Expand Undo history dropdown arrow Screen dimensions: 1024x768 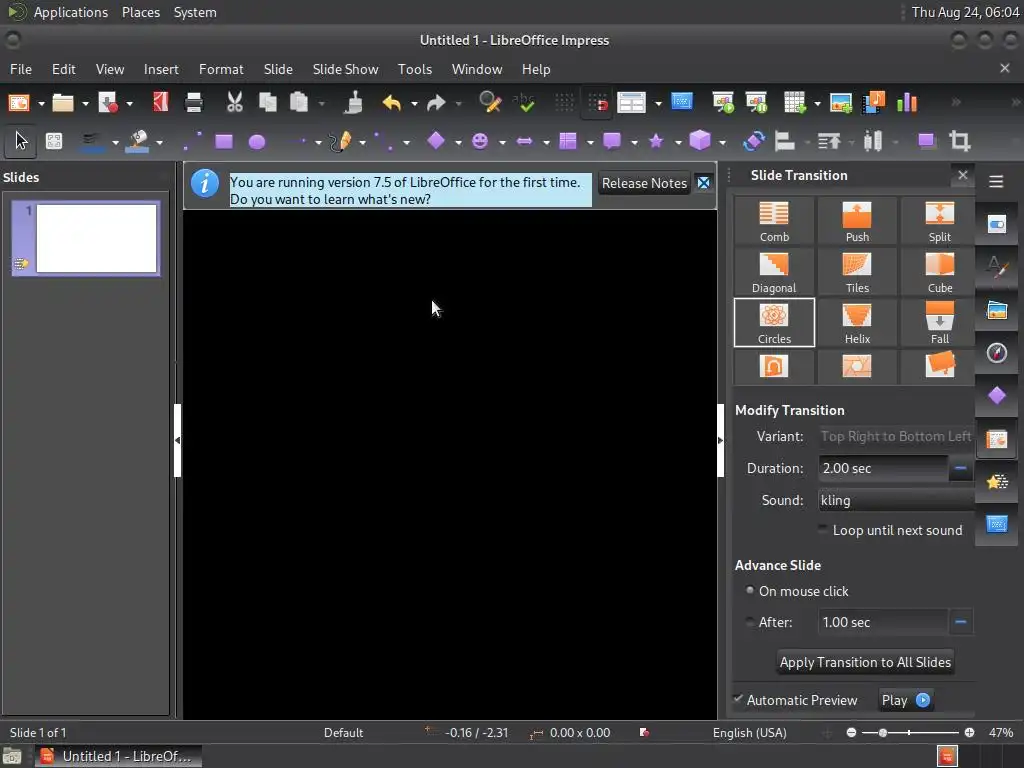point(414,103)
